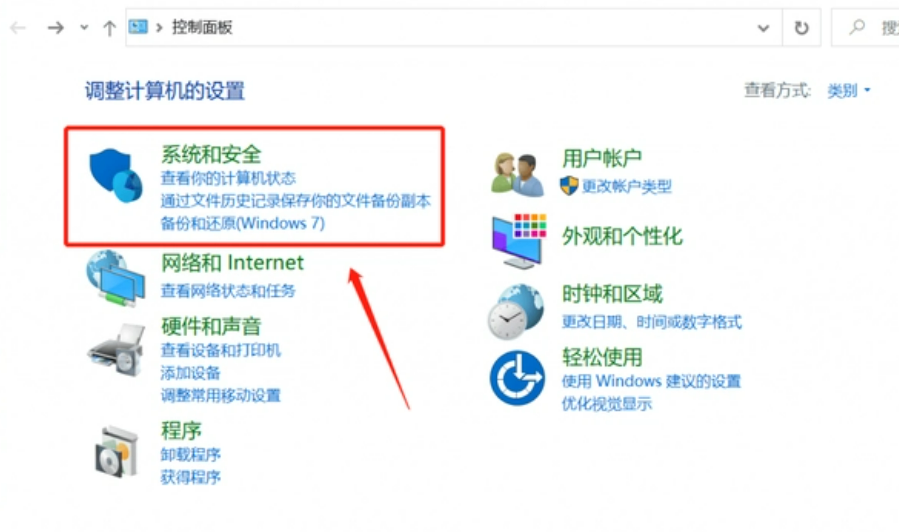Open the 系统和安全 category heading
This screenshot has height=532, width=899.
tap(211, 154)
